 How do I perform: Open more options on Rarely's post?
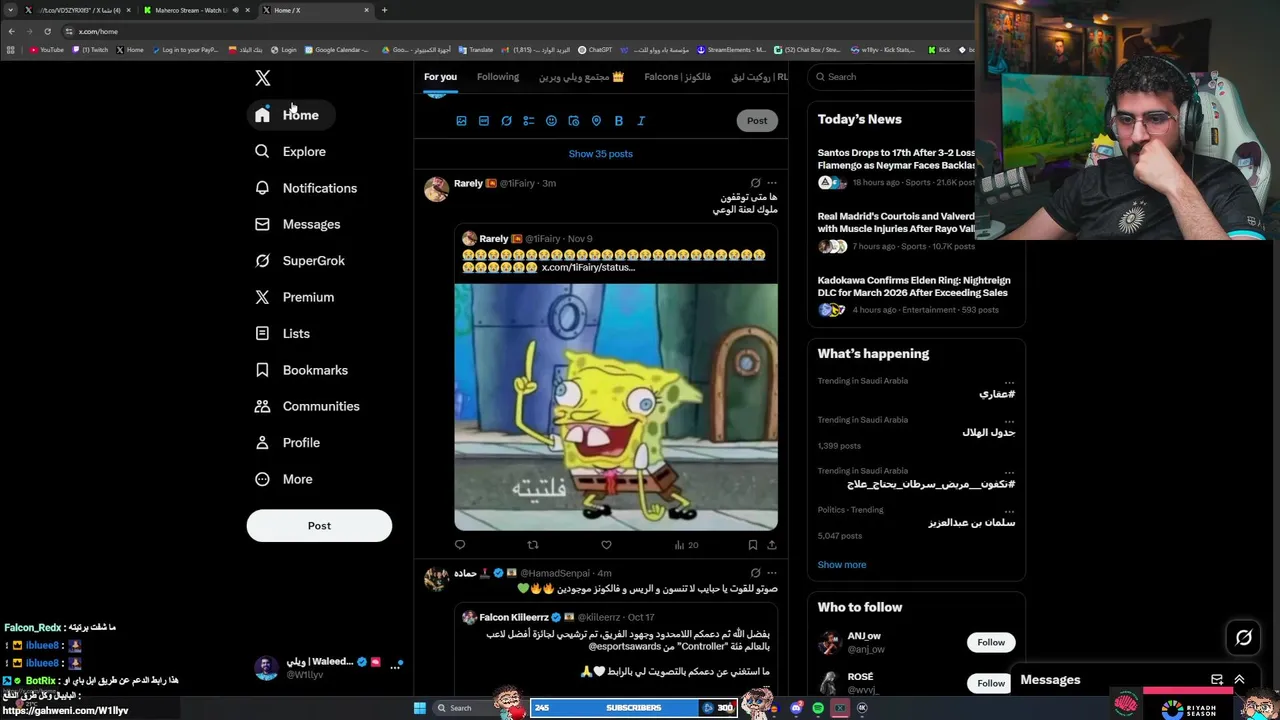[771, 183]
